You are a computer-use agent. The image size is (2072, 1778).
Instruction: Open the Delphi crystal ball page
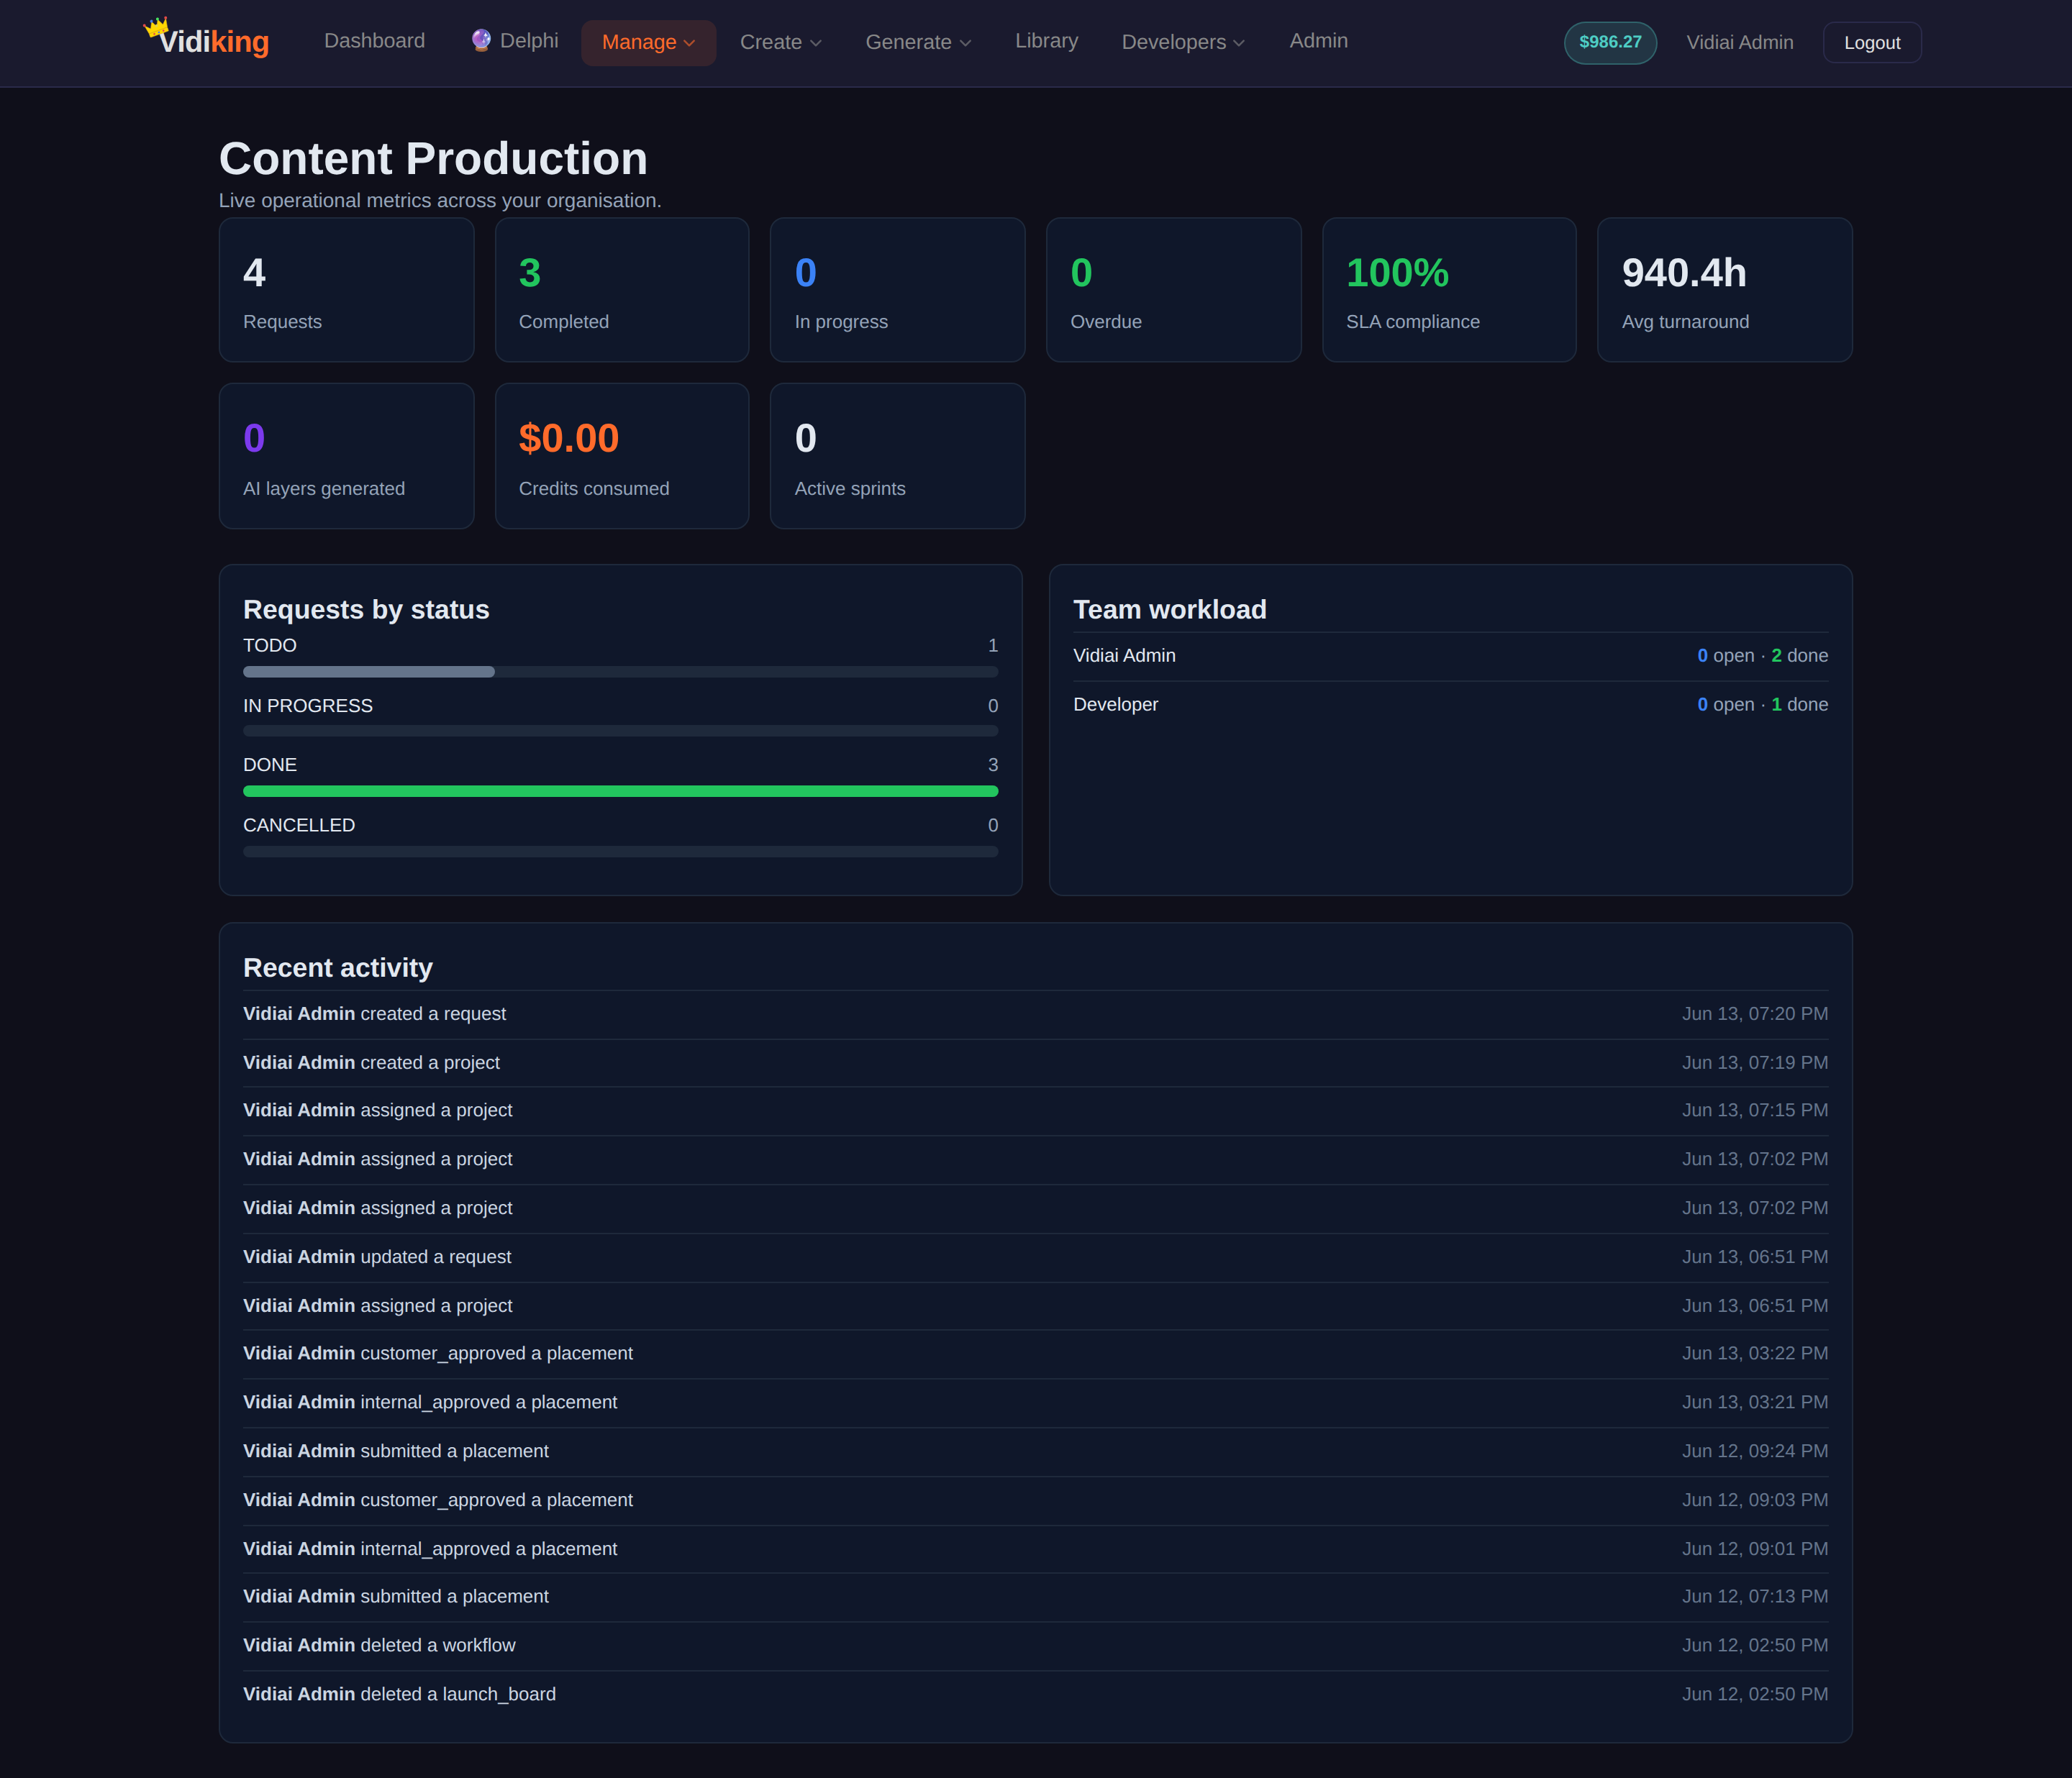point(515,41)
